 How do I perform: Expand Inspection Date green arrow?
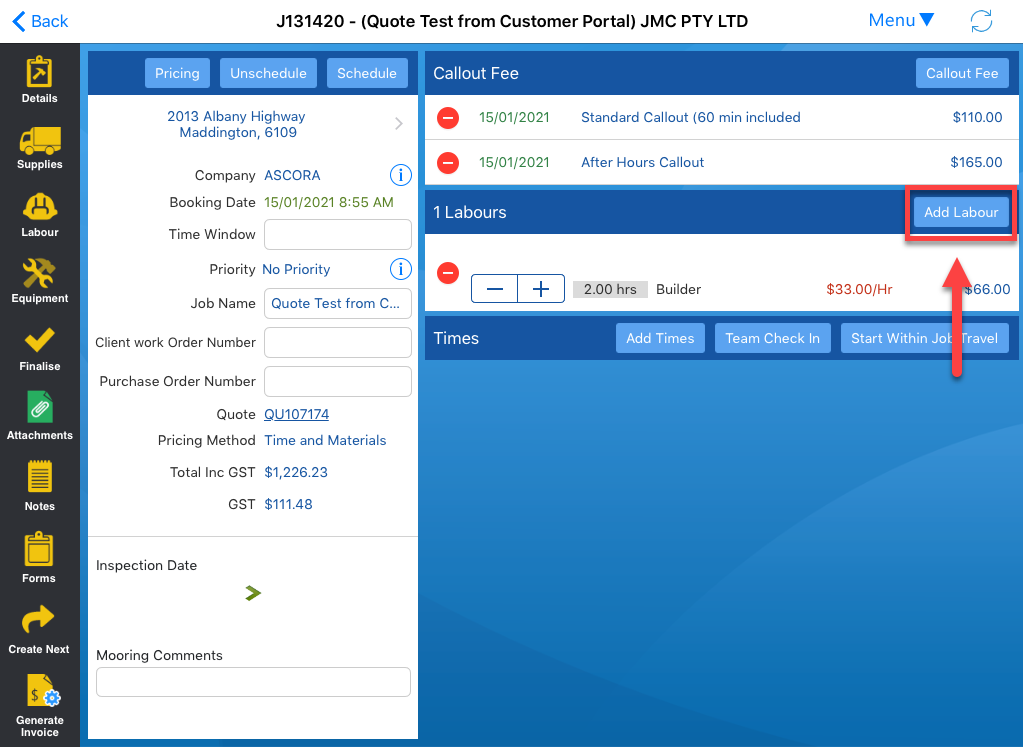(253, 593)
